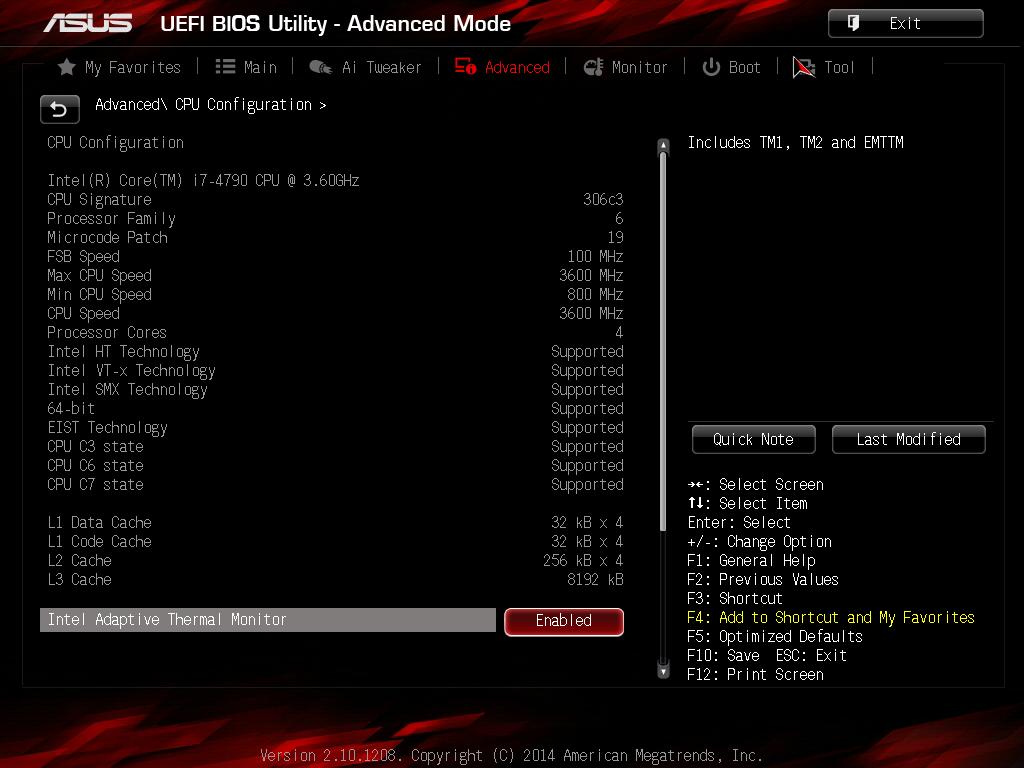Image resolution: width=1024 pixels, height=768 pixels.
Task: Click the Advanced\ CPU Configuration breadcrumb
Action: 210,104
